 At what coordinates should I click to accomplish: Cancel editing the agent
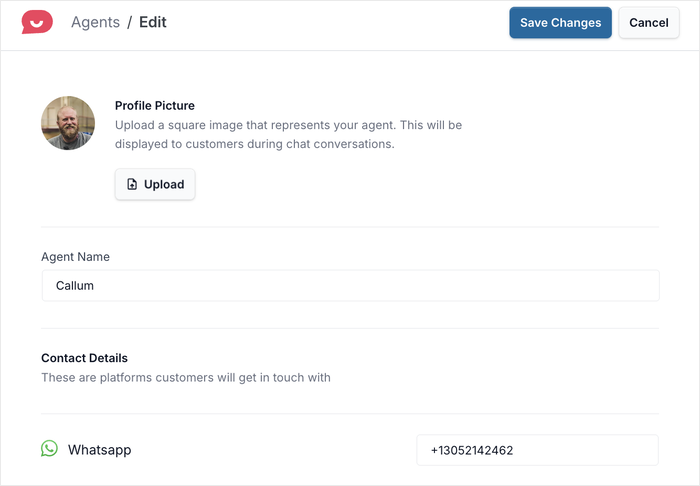pos(648,23)
